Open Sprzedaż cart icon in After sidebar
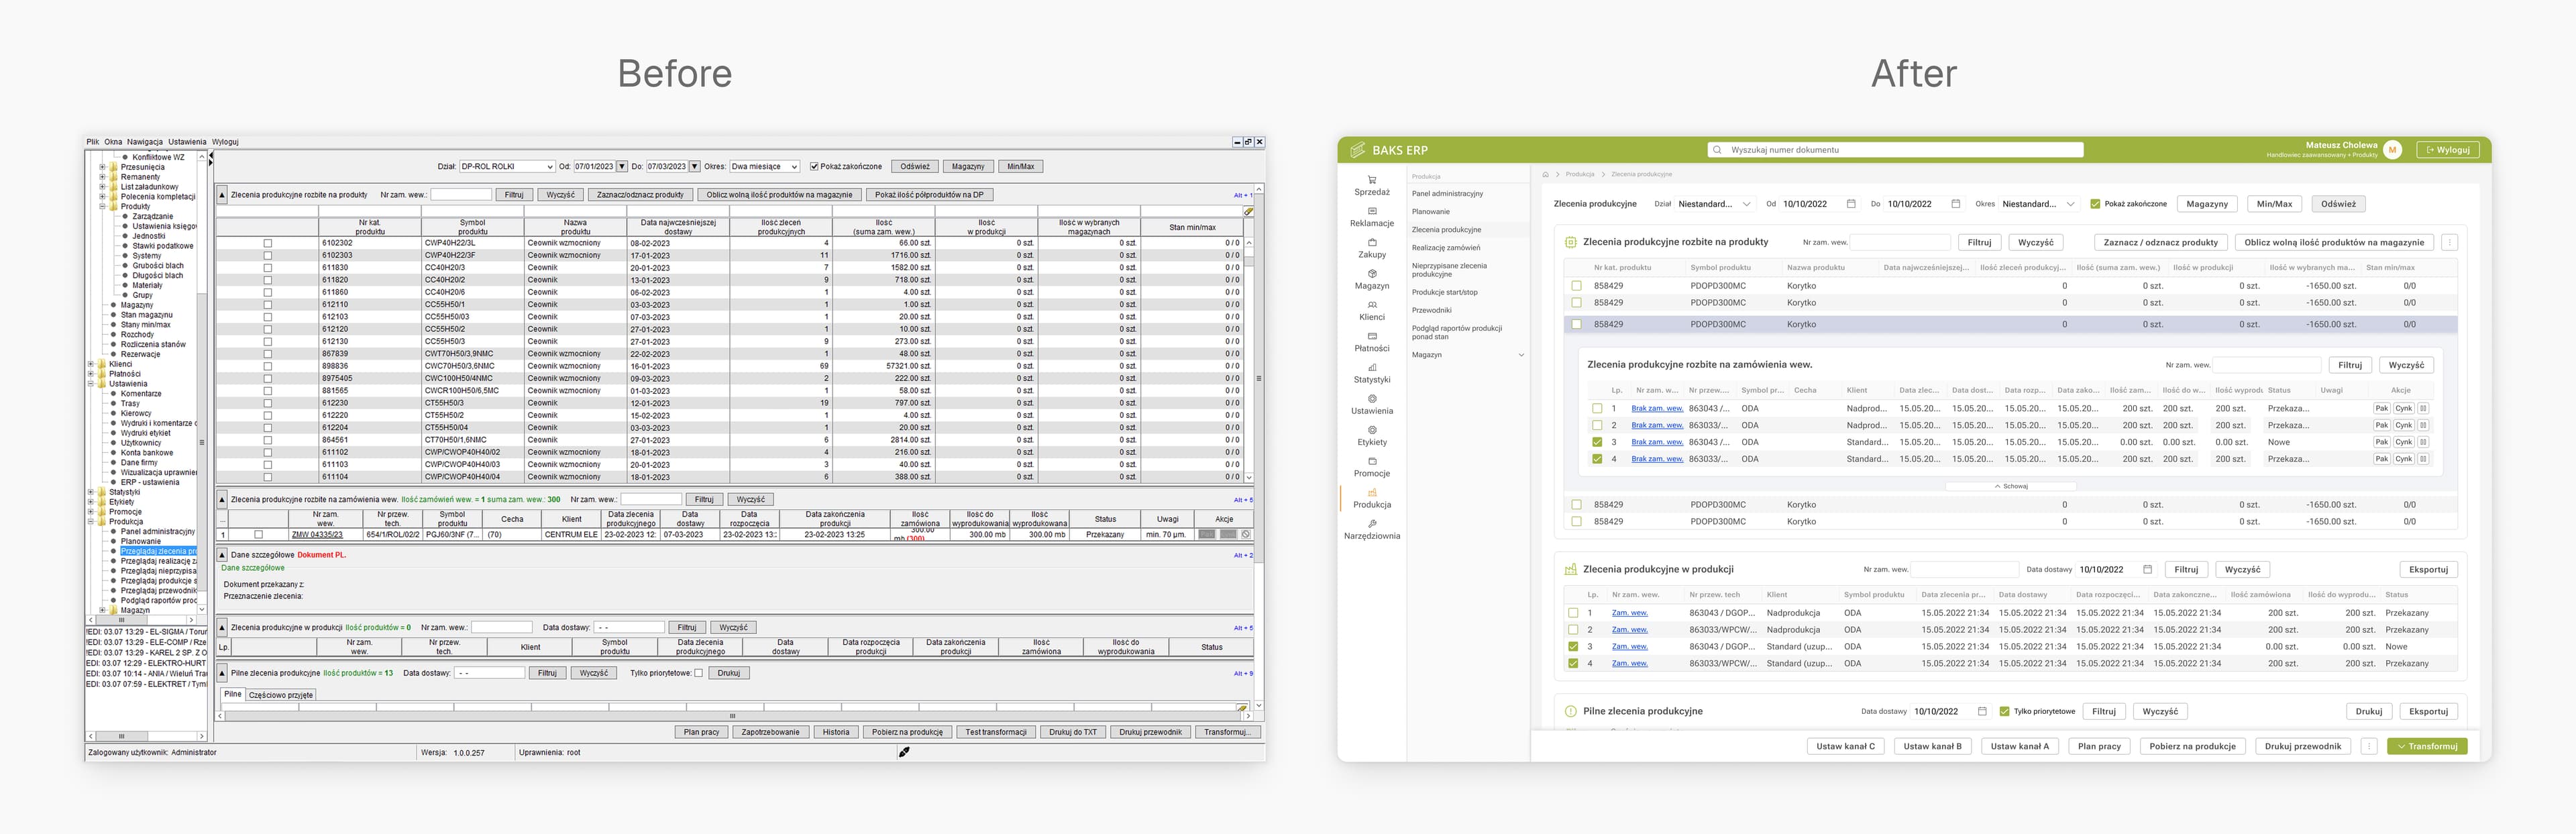Screen dimensions: 2576x834 (x=1372, y=179)
